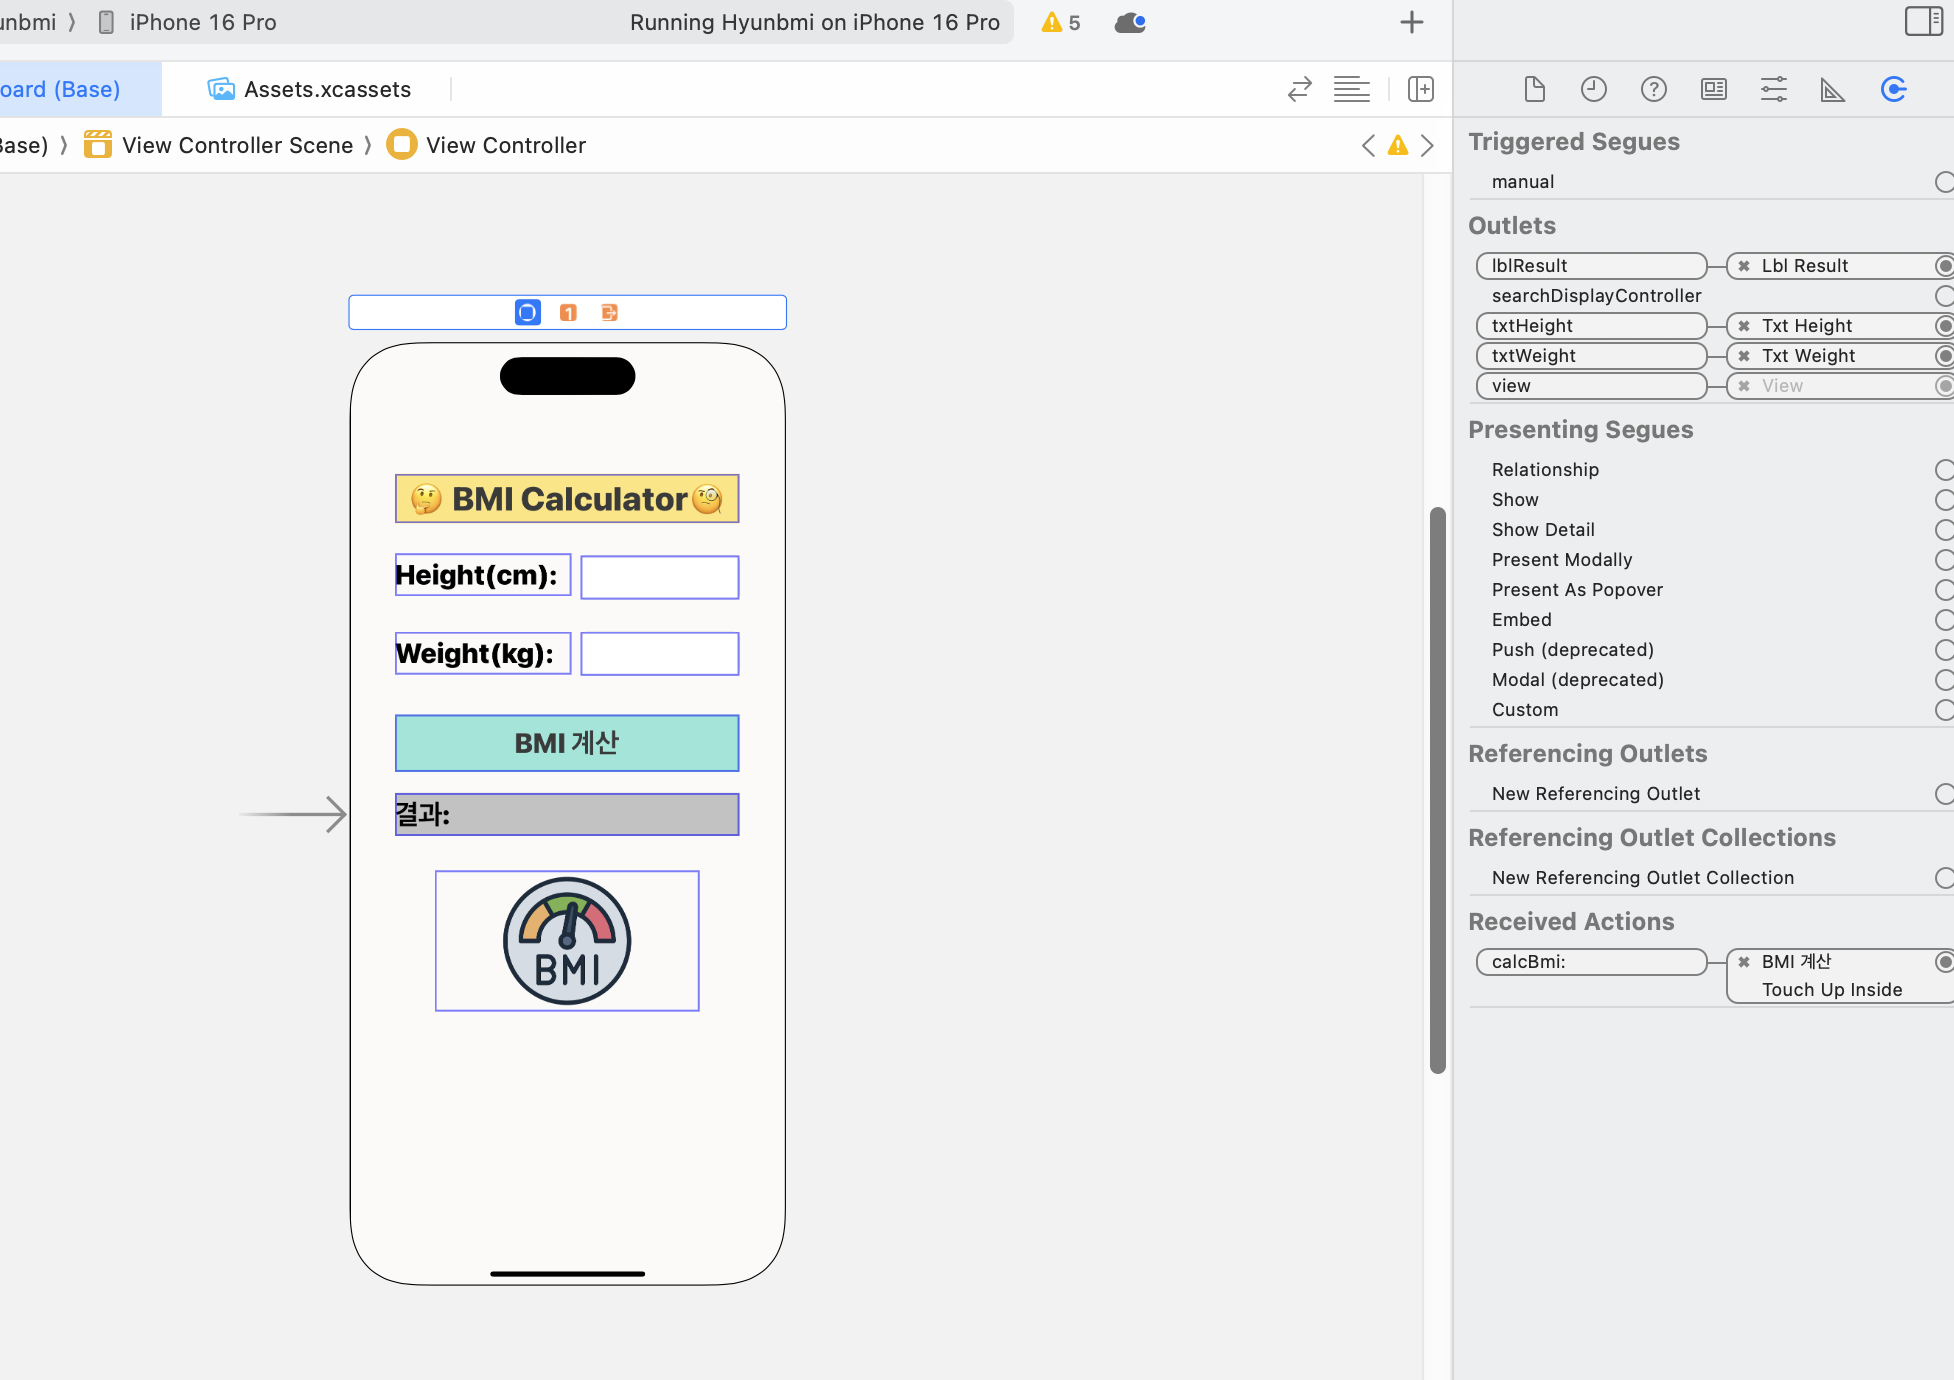
Task: Click the lblResult outlet connection circle
Action: point(1943,266)
